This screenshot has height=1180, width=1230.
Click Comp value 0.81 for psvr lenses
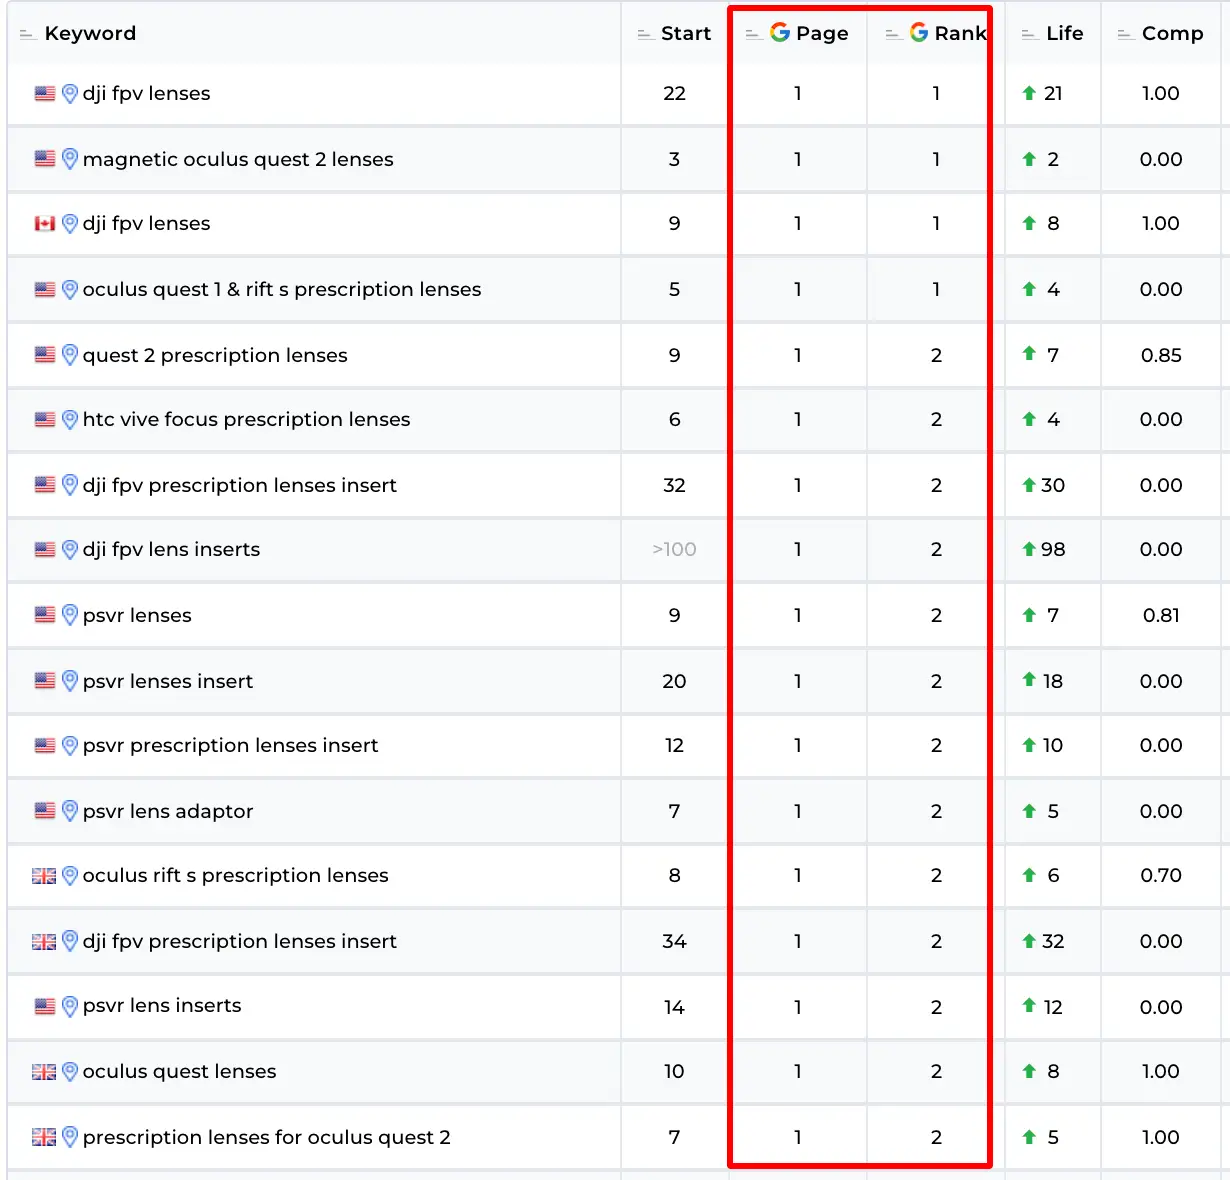(x=1161, y=615)
